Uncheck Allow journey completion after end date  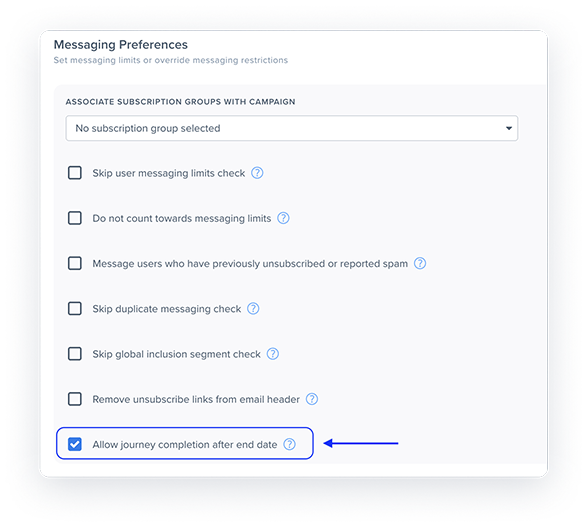(75, 444)
